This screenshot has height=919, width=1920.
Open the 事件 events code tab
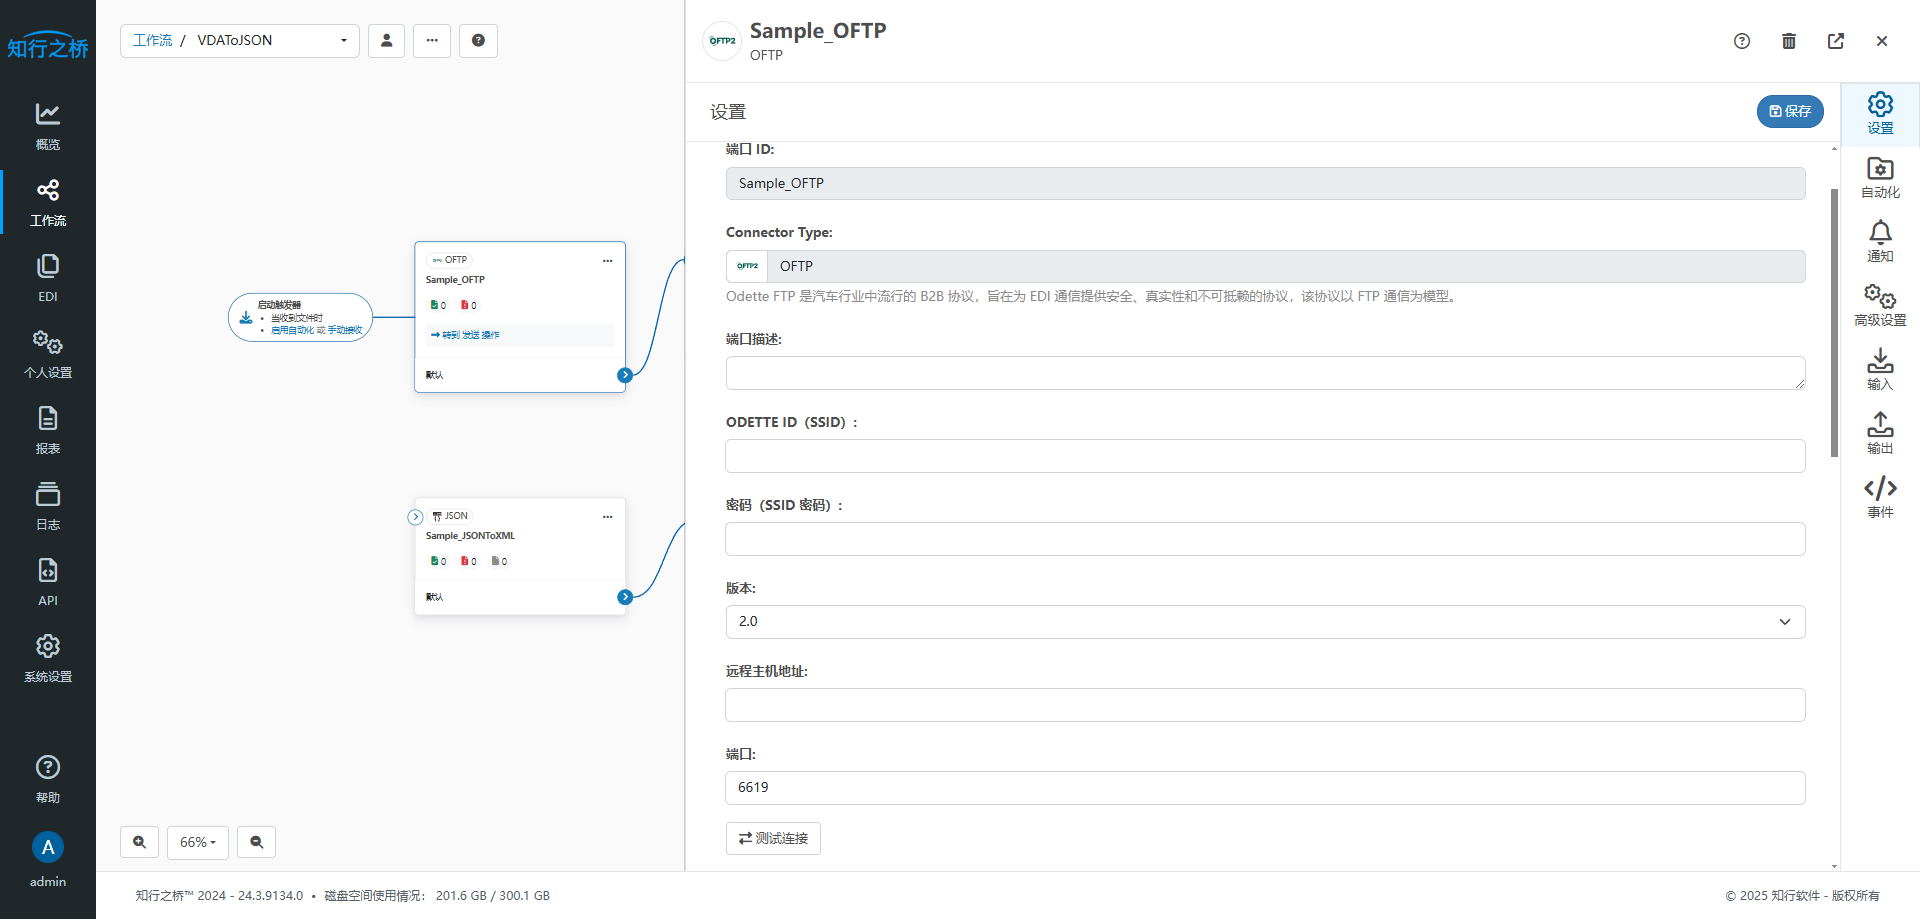pos(1880,497)
